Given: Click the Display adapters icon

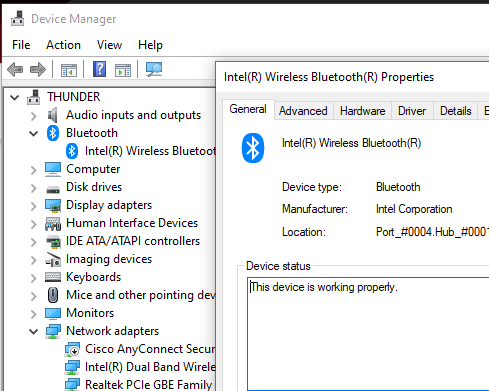Looking at the screenshot, I should tap(53, 205).
